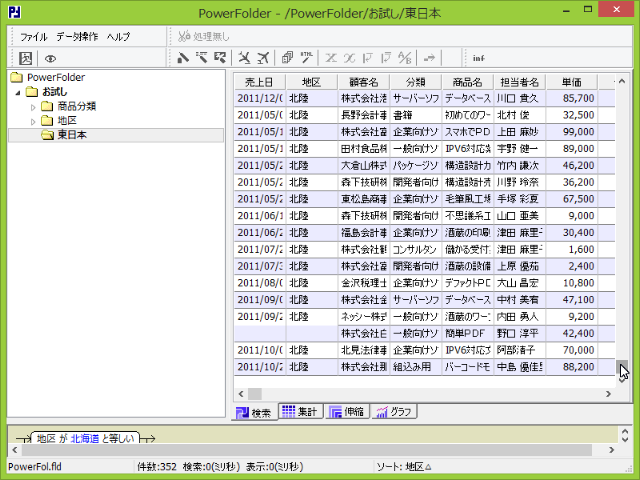Click the 顧客名 column header

[x=364, y=82]
